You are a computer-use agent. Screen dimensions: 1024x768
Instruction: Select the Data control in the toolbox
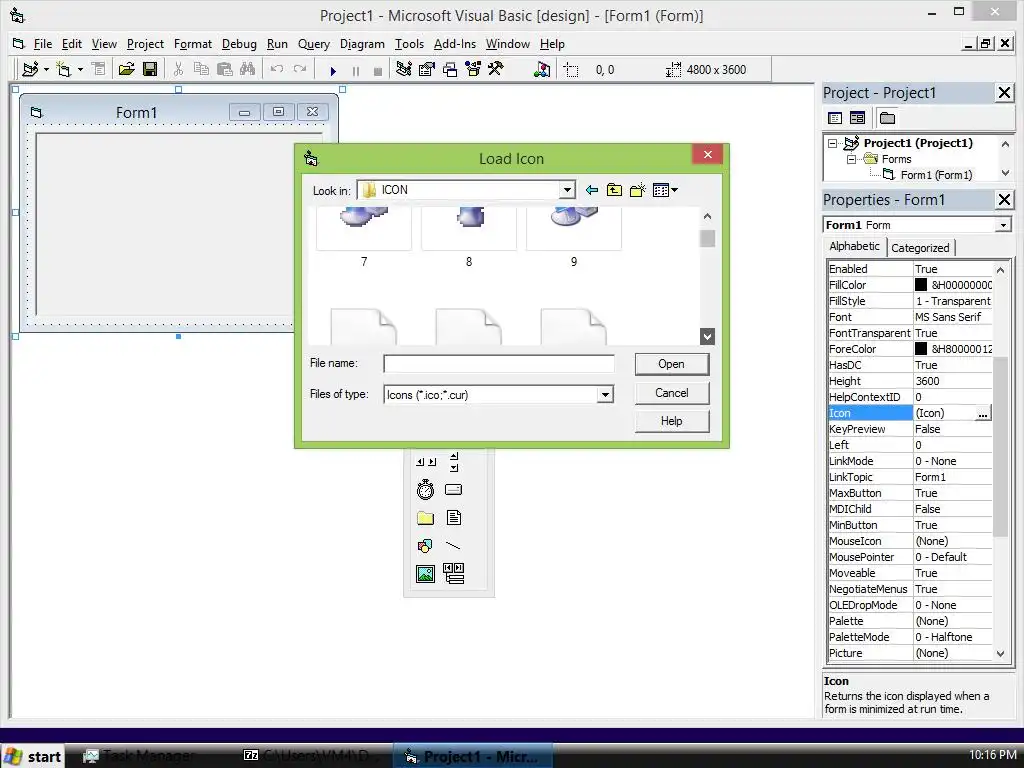coord(453,573)
